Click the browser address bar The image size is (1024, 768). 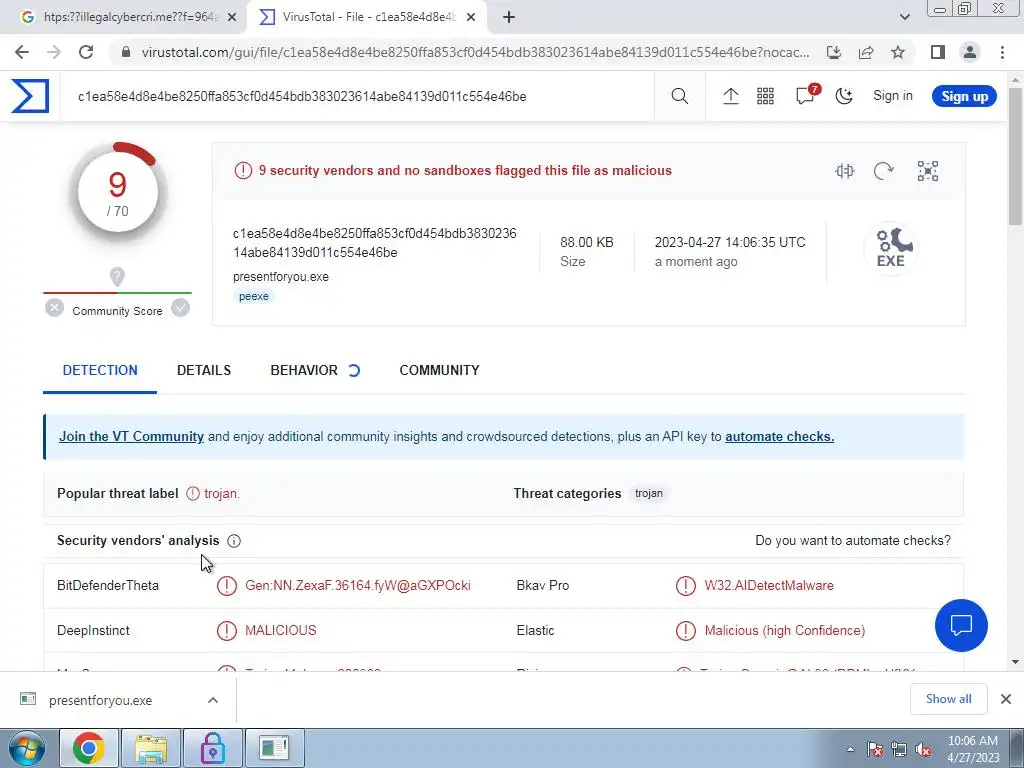(475, 52)
